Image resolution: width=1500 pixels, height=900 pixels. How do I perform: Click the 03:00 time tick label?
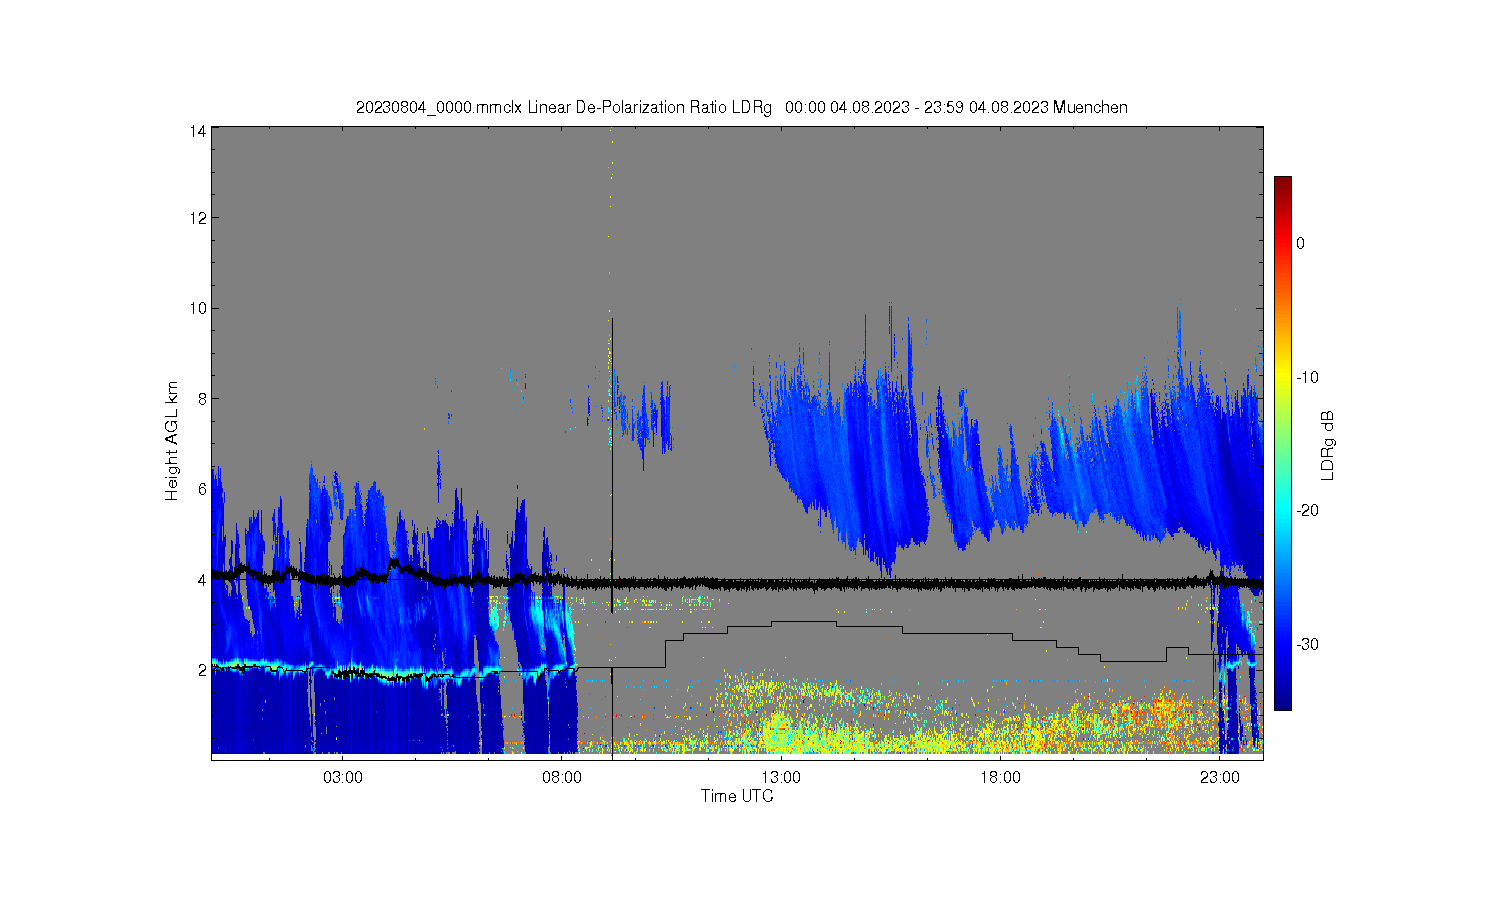click(343, 778)
